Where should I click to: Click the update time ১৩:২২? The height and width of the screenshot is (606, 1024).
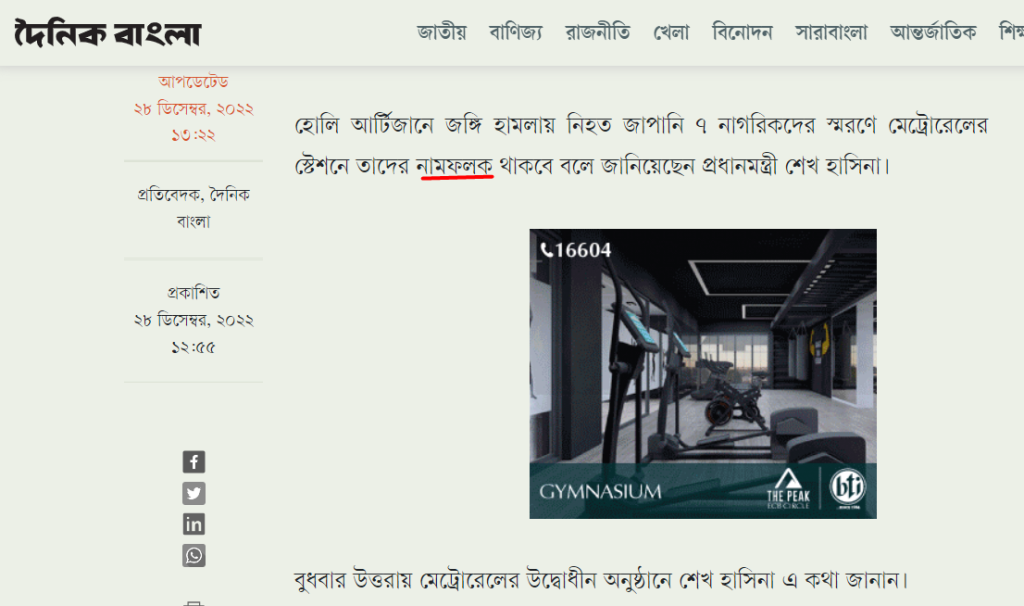click(x=193, y=135)
